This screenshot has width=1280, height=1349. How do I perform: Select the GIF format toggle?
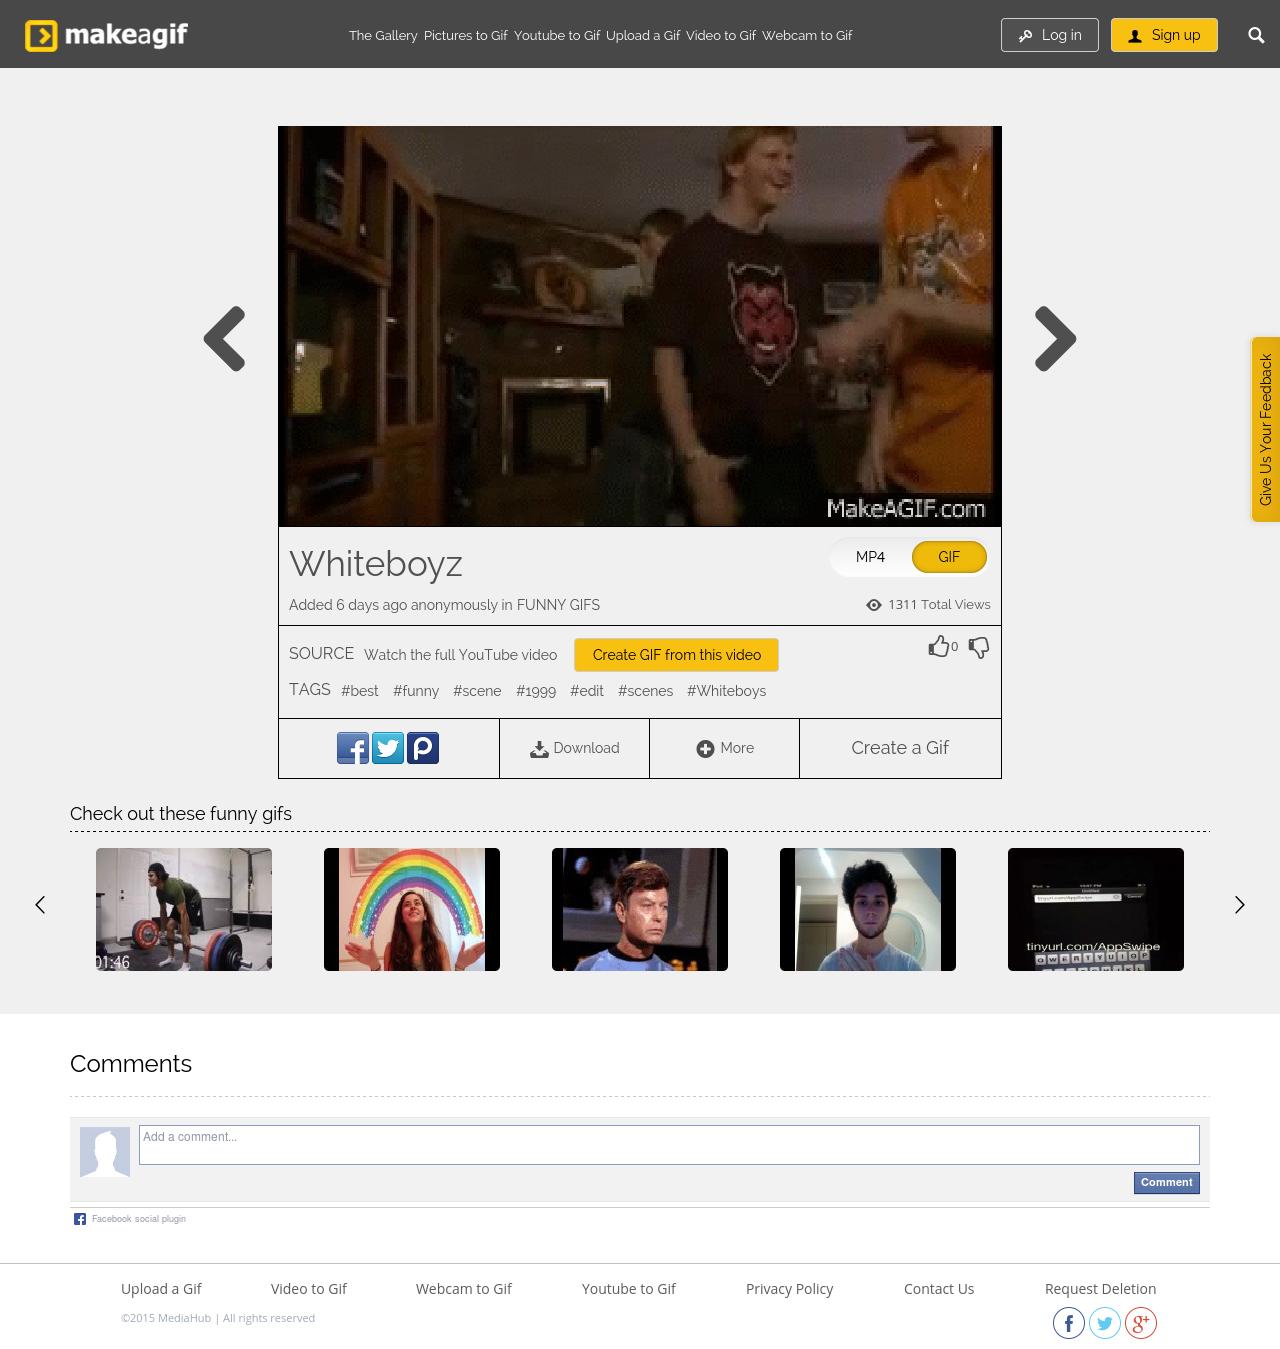[x=948, y=557]
